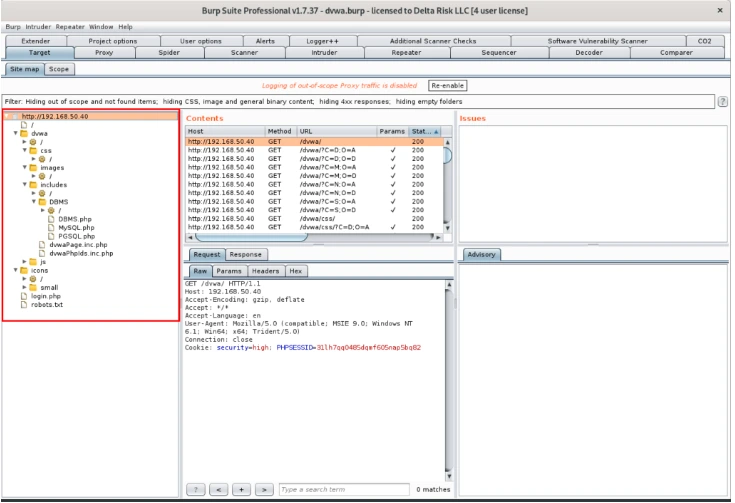The image size is (735, 503).
Task: Click the dvwa folder icon in site map
Action: click(24, 134)
